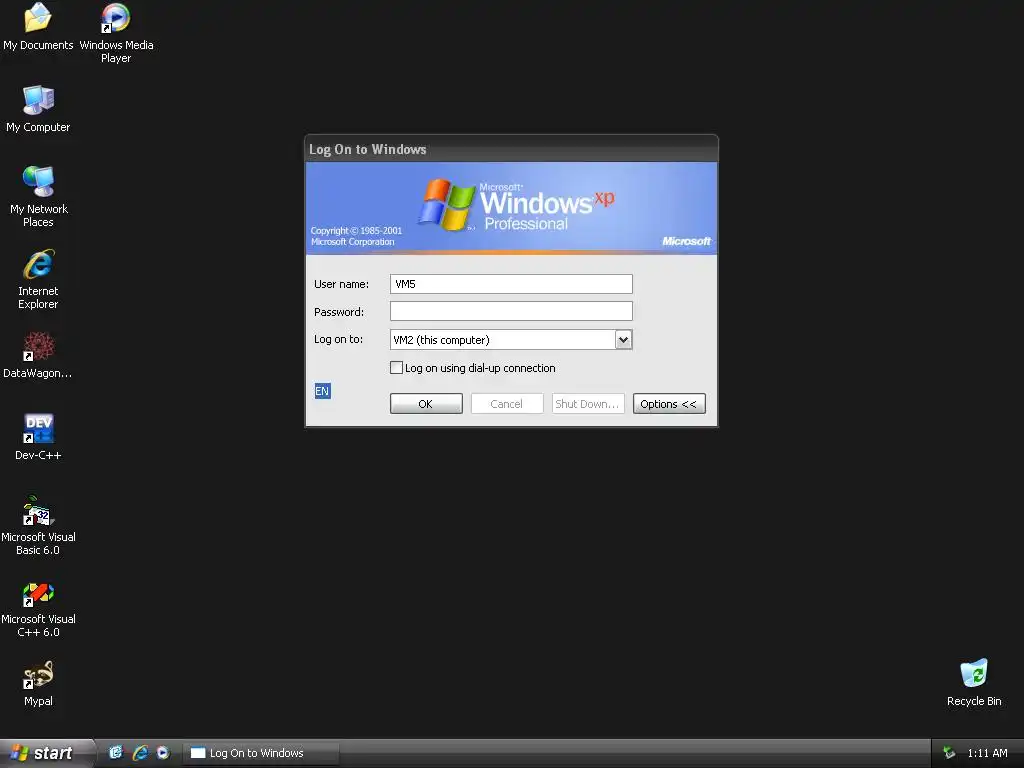Click Show Desktop quick launch icon

pos(116,752)
